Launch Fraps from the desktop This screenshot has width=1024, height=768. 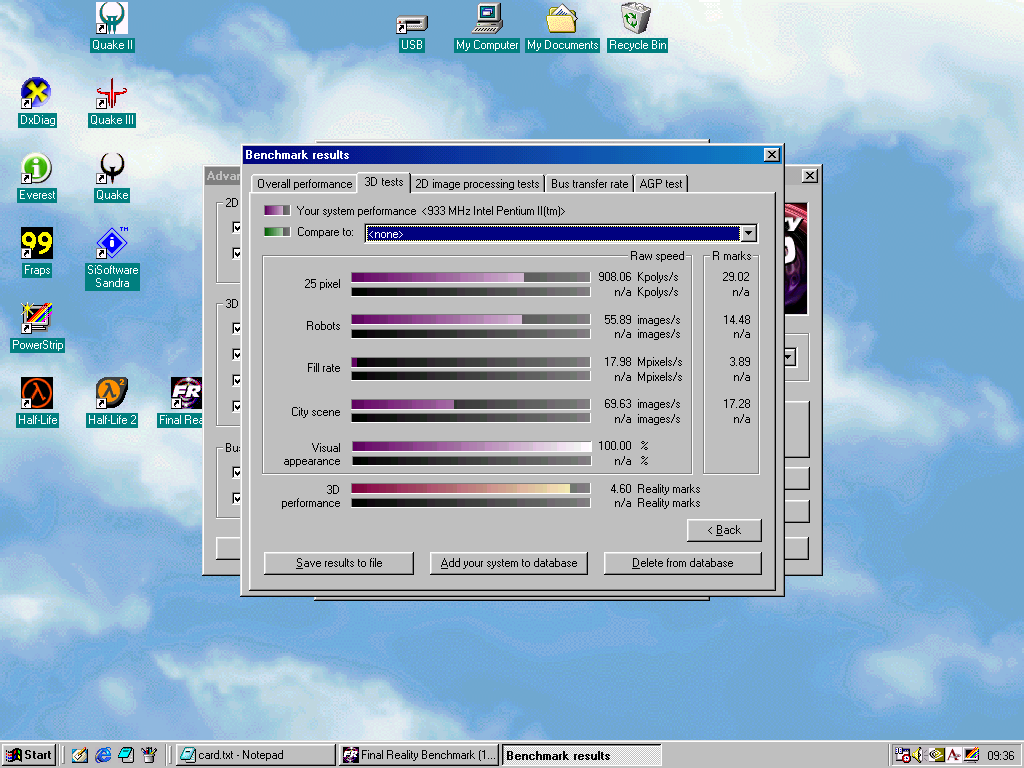[x=37, y=245]
